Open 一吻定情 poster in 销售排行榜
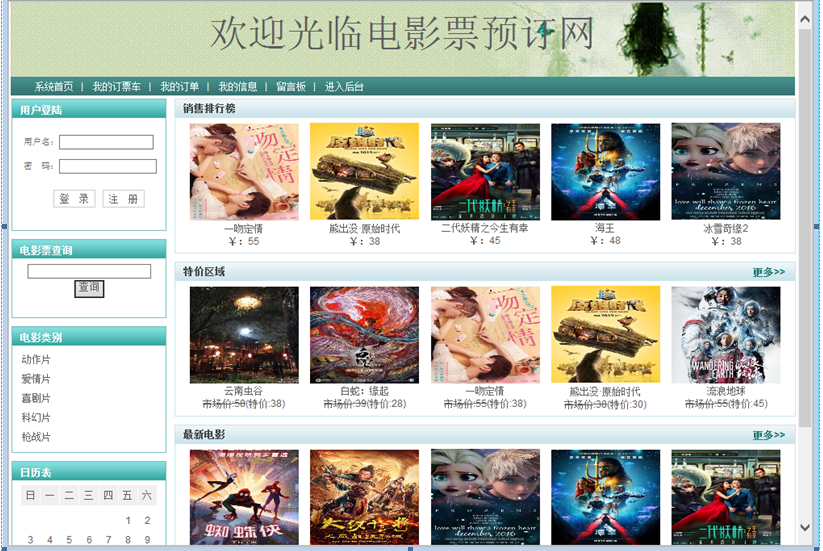 (x=244, y=172)
